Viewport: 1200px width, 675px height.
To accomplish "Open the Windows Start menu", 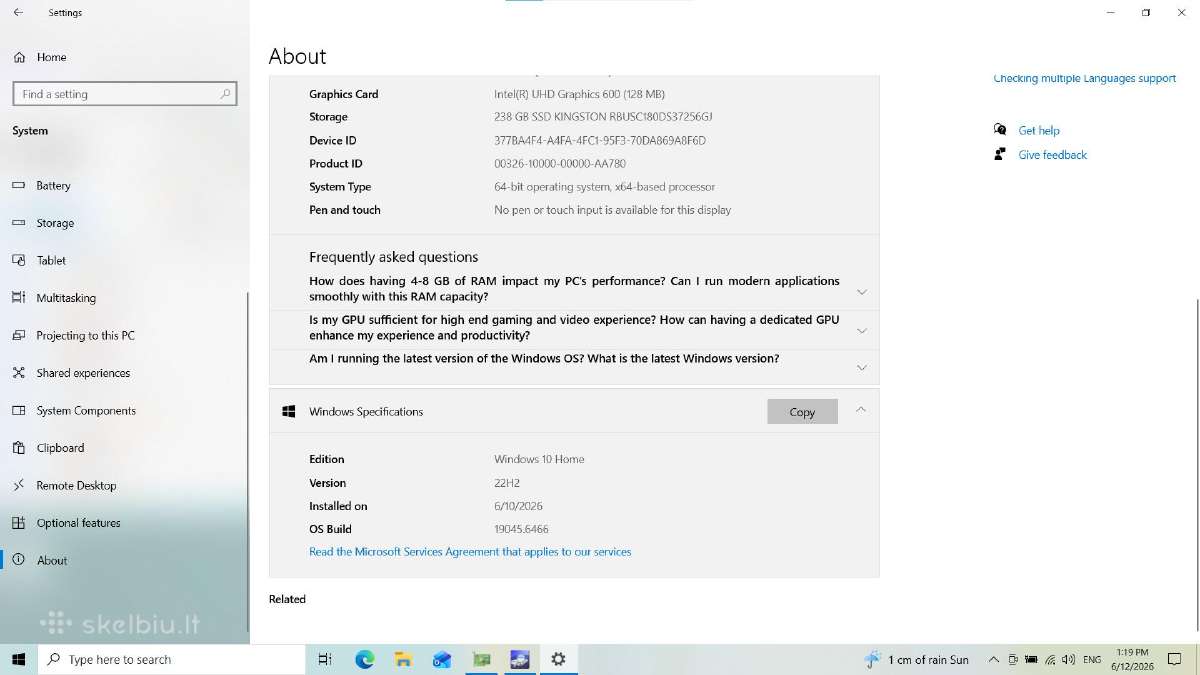I will (x=18, y=659).
